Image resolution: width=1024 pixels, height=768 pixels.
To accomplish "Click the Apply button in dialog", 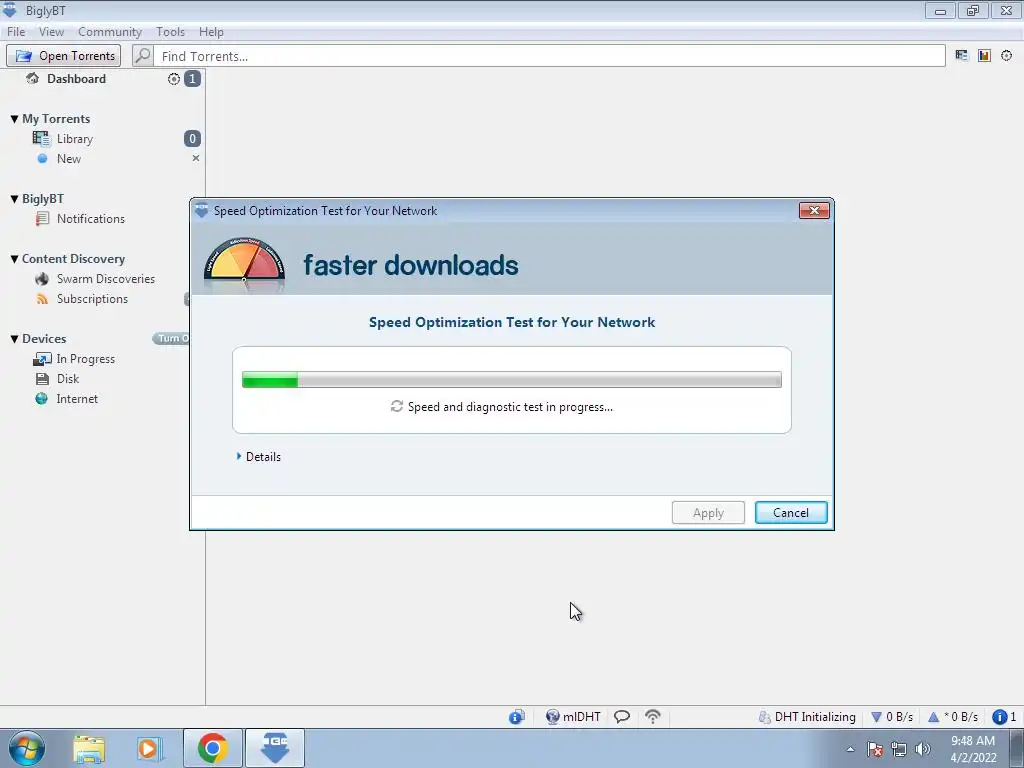I will point(708,513).
